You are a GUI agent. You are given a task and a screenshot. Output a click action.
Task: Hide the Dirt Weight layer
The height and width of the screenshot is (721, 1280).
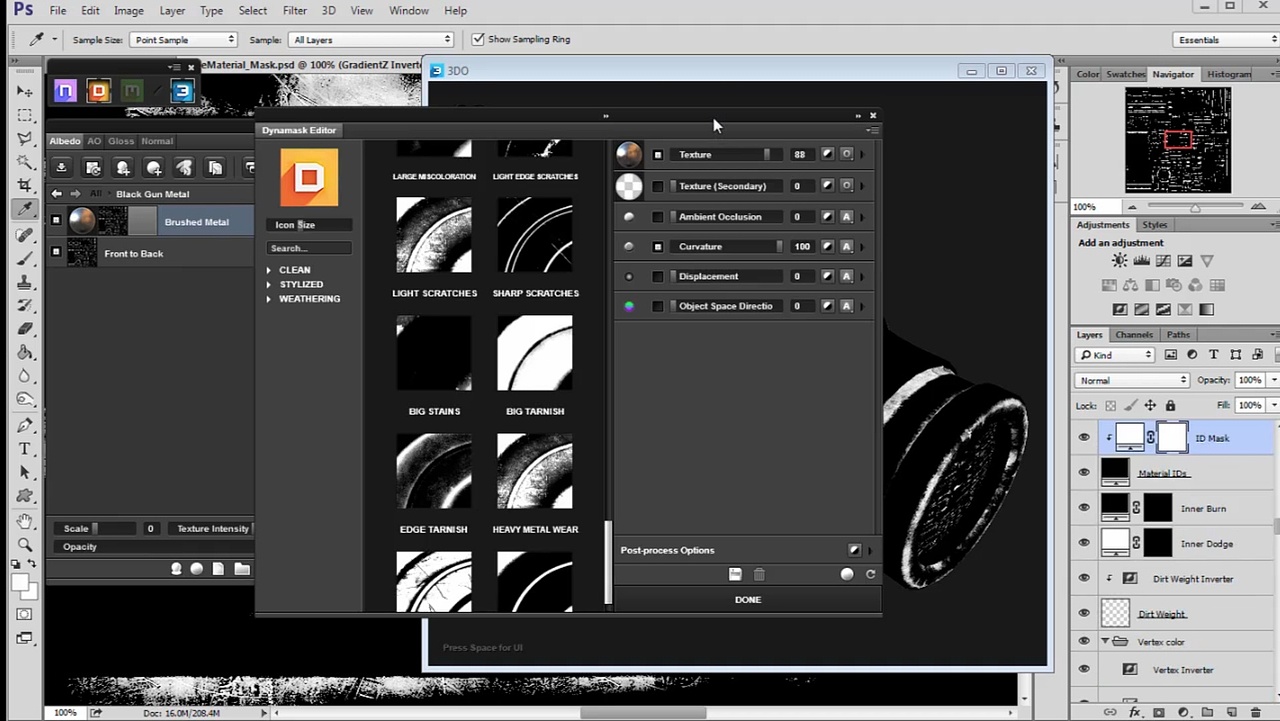click(1084, 613)
